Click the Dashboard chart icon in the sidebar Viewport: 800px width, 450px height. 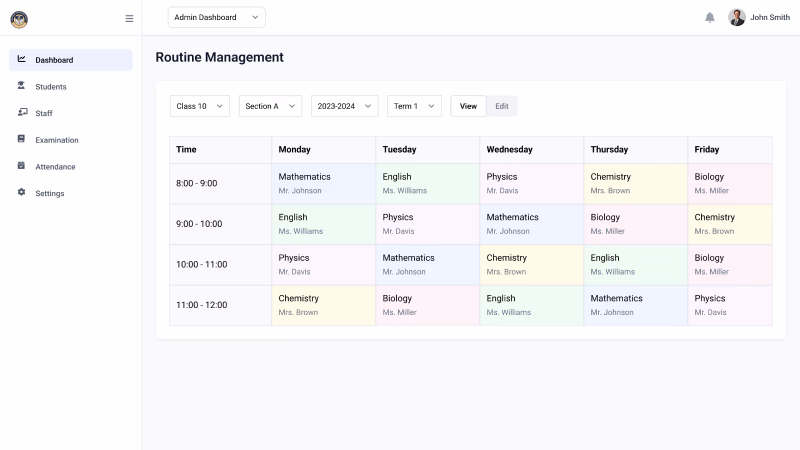point(21,59)
